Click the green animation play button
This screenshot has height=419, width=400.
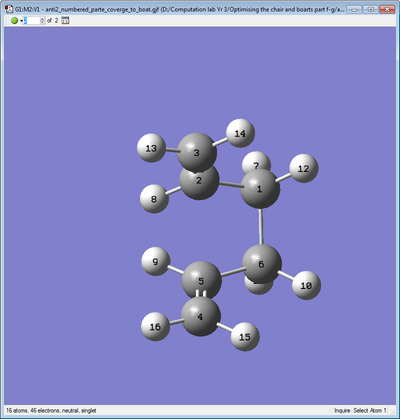[14, 21]
